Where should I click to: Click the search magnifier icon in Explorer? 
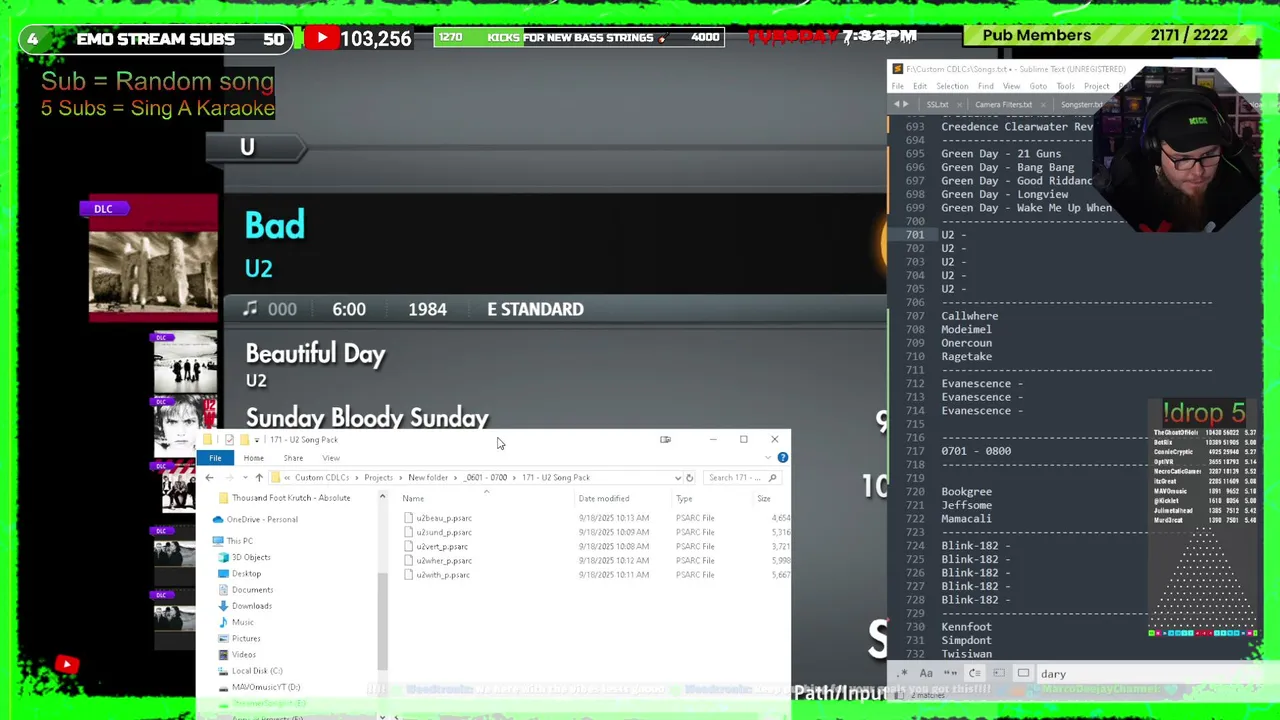(x=773, y=478)
